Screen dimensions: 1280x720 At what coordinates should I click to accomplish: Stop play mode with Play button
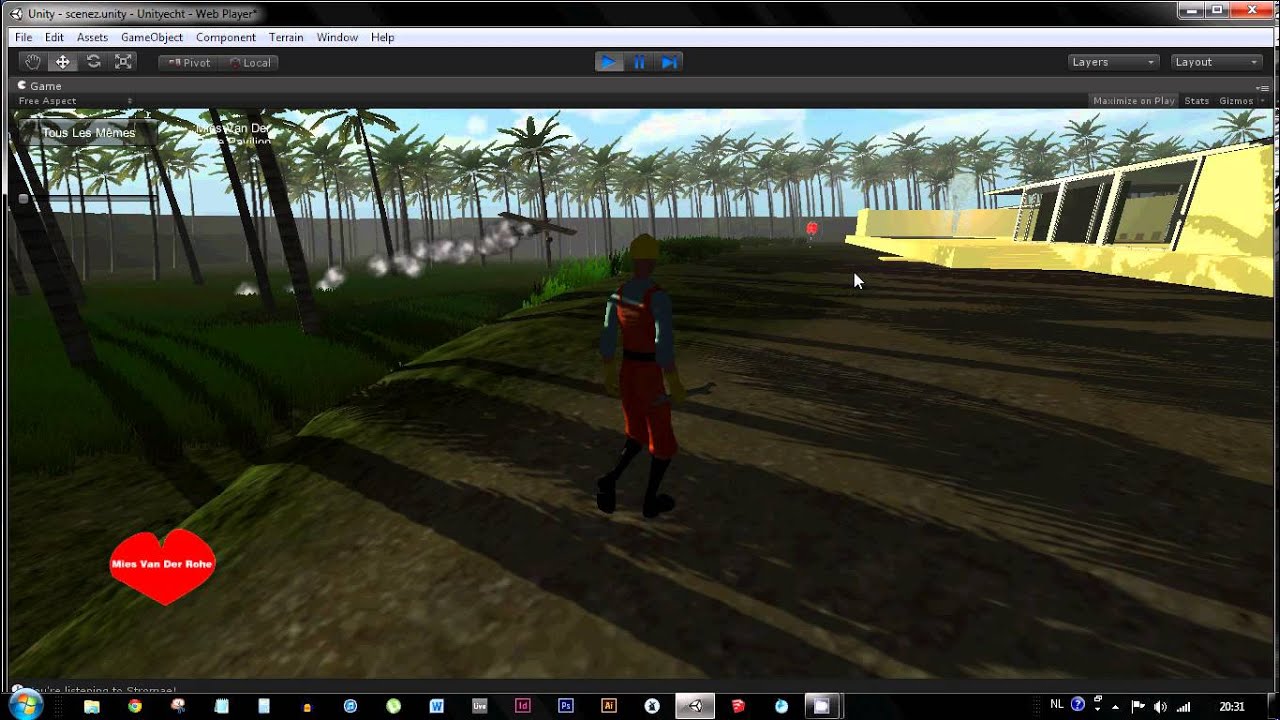pyautogui.click(x=608, y=62)
